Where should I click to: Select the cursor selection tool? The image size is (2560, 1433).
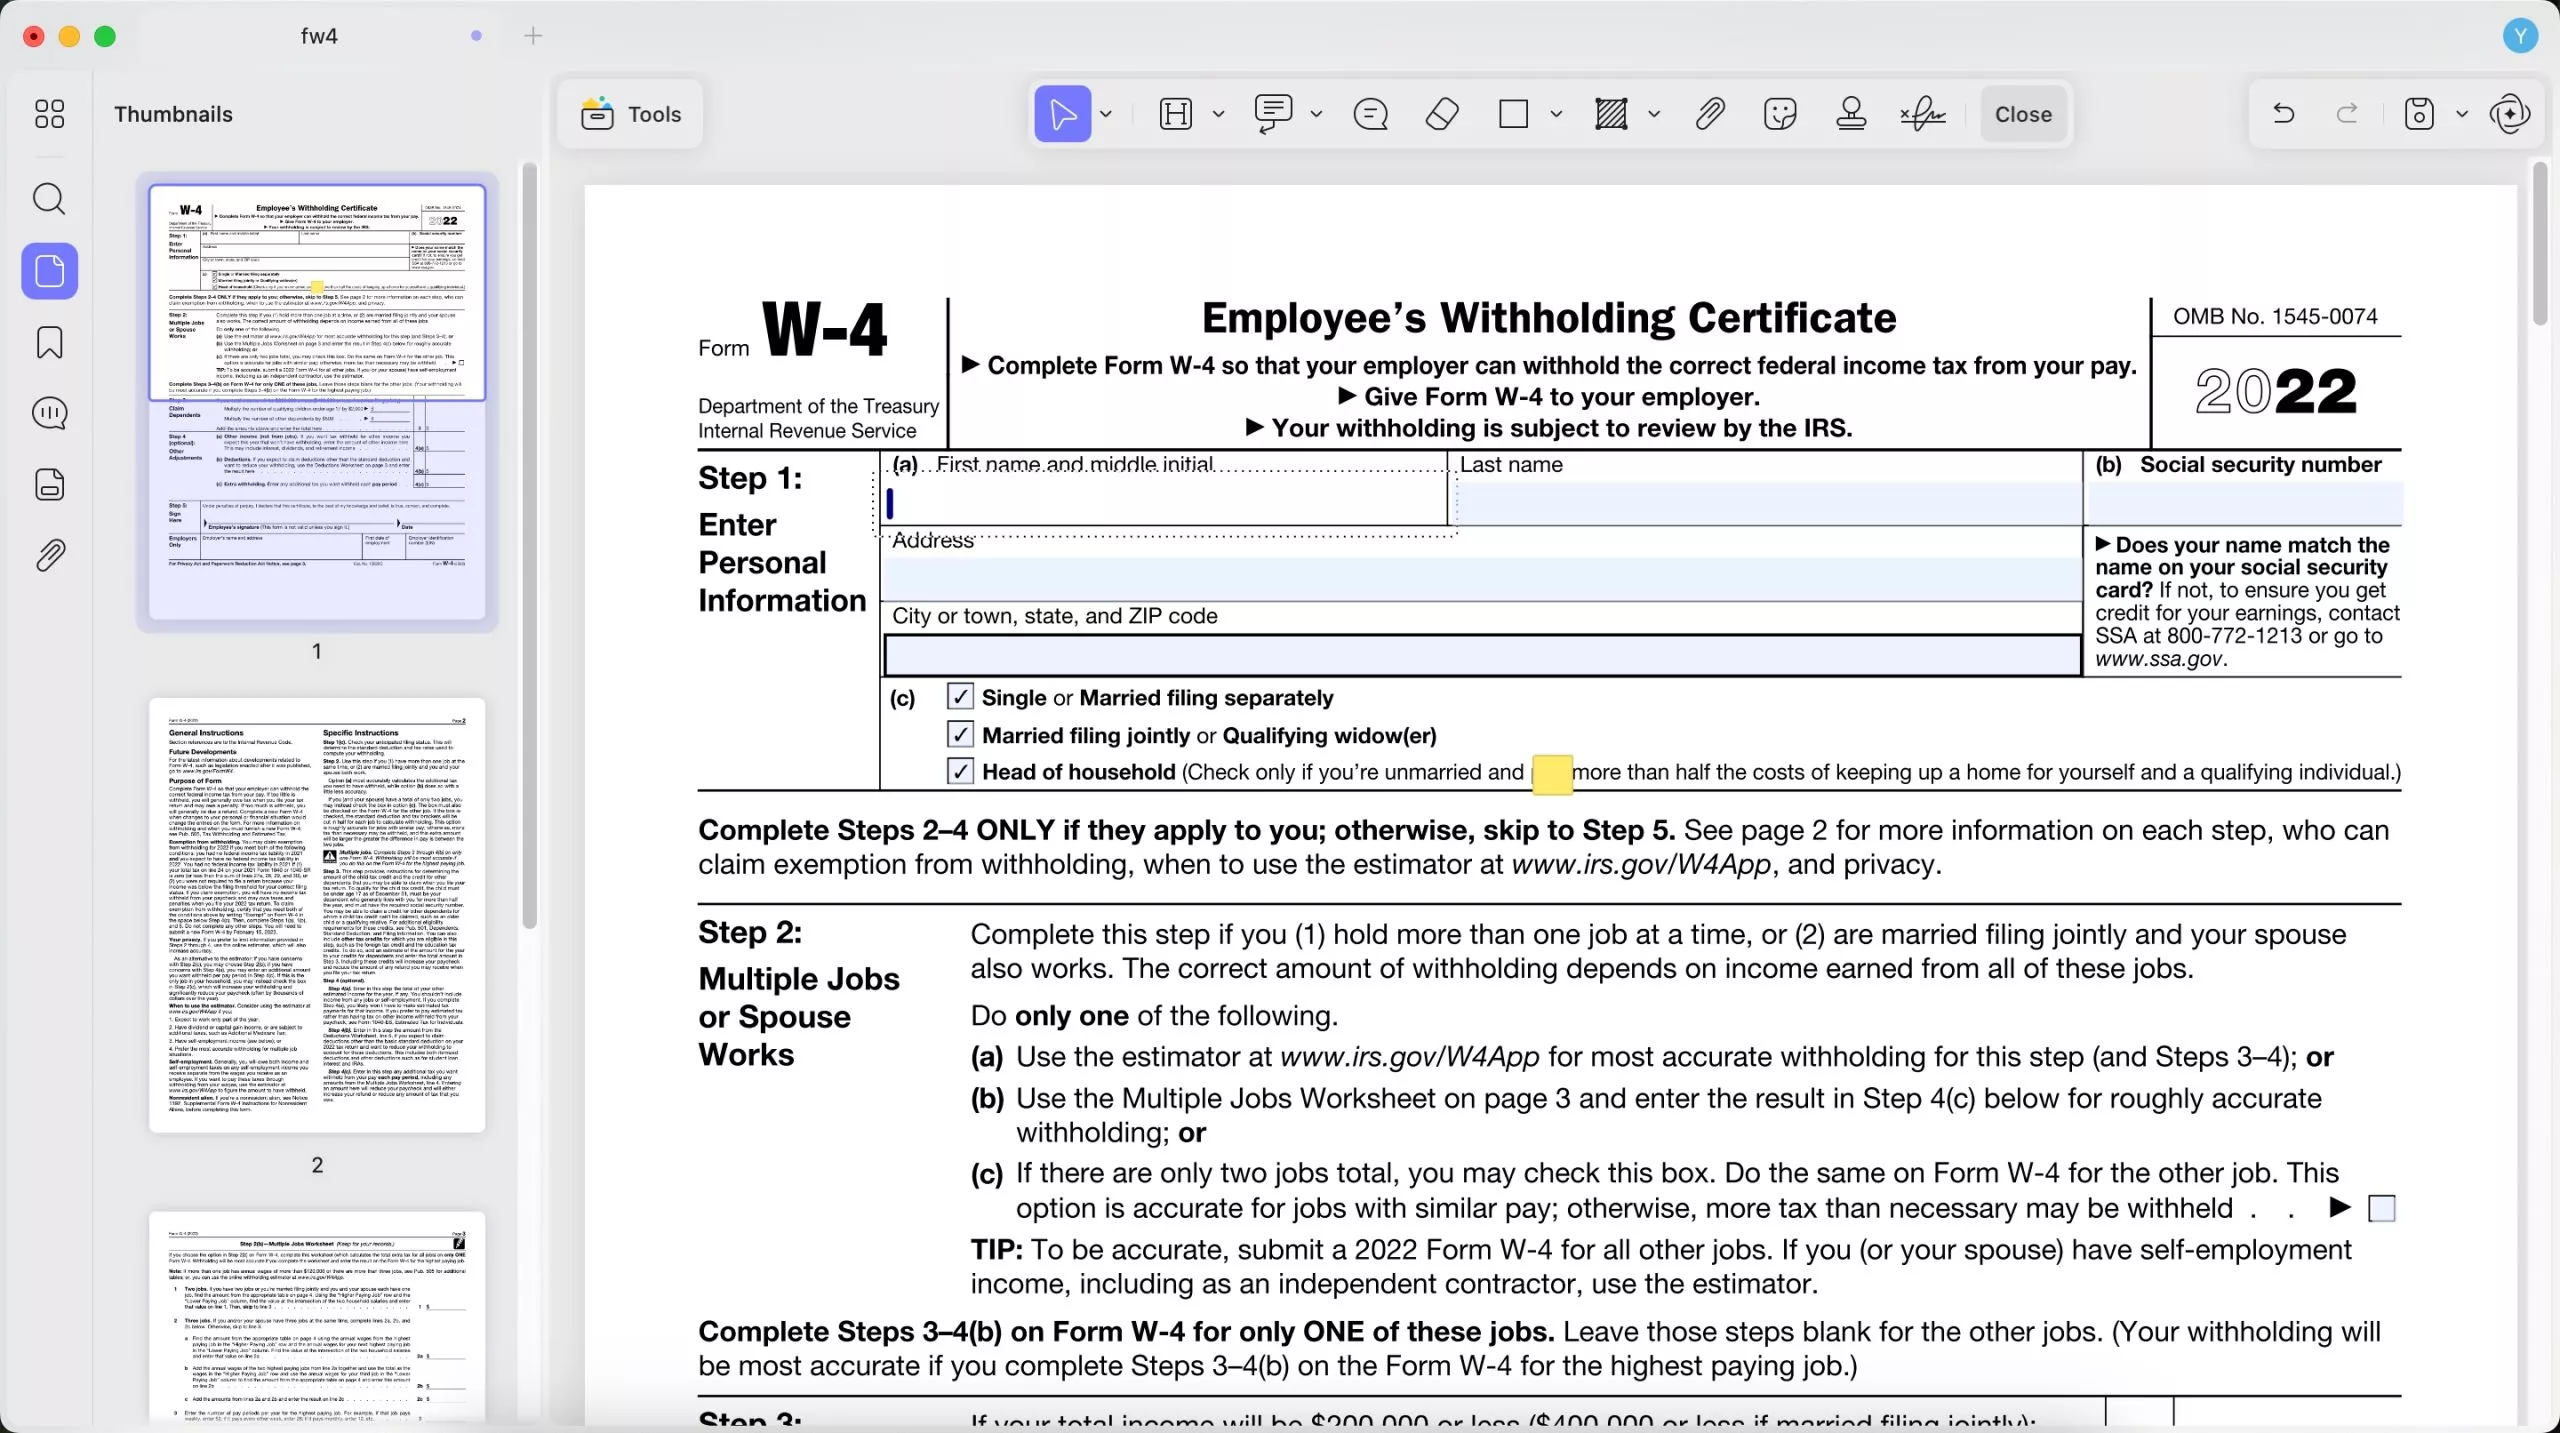point(1062,114)
